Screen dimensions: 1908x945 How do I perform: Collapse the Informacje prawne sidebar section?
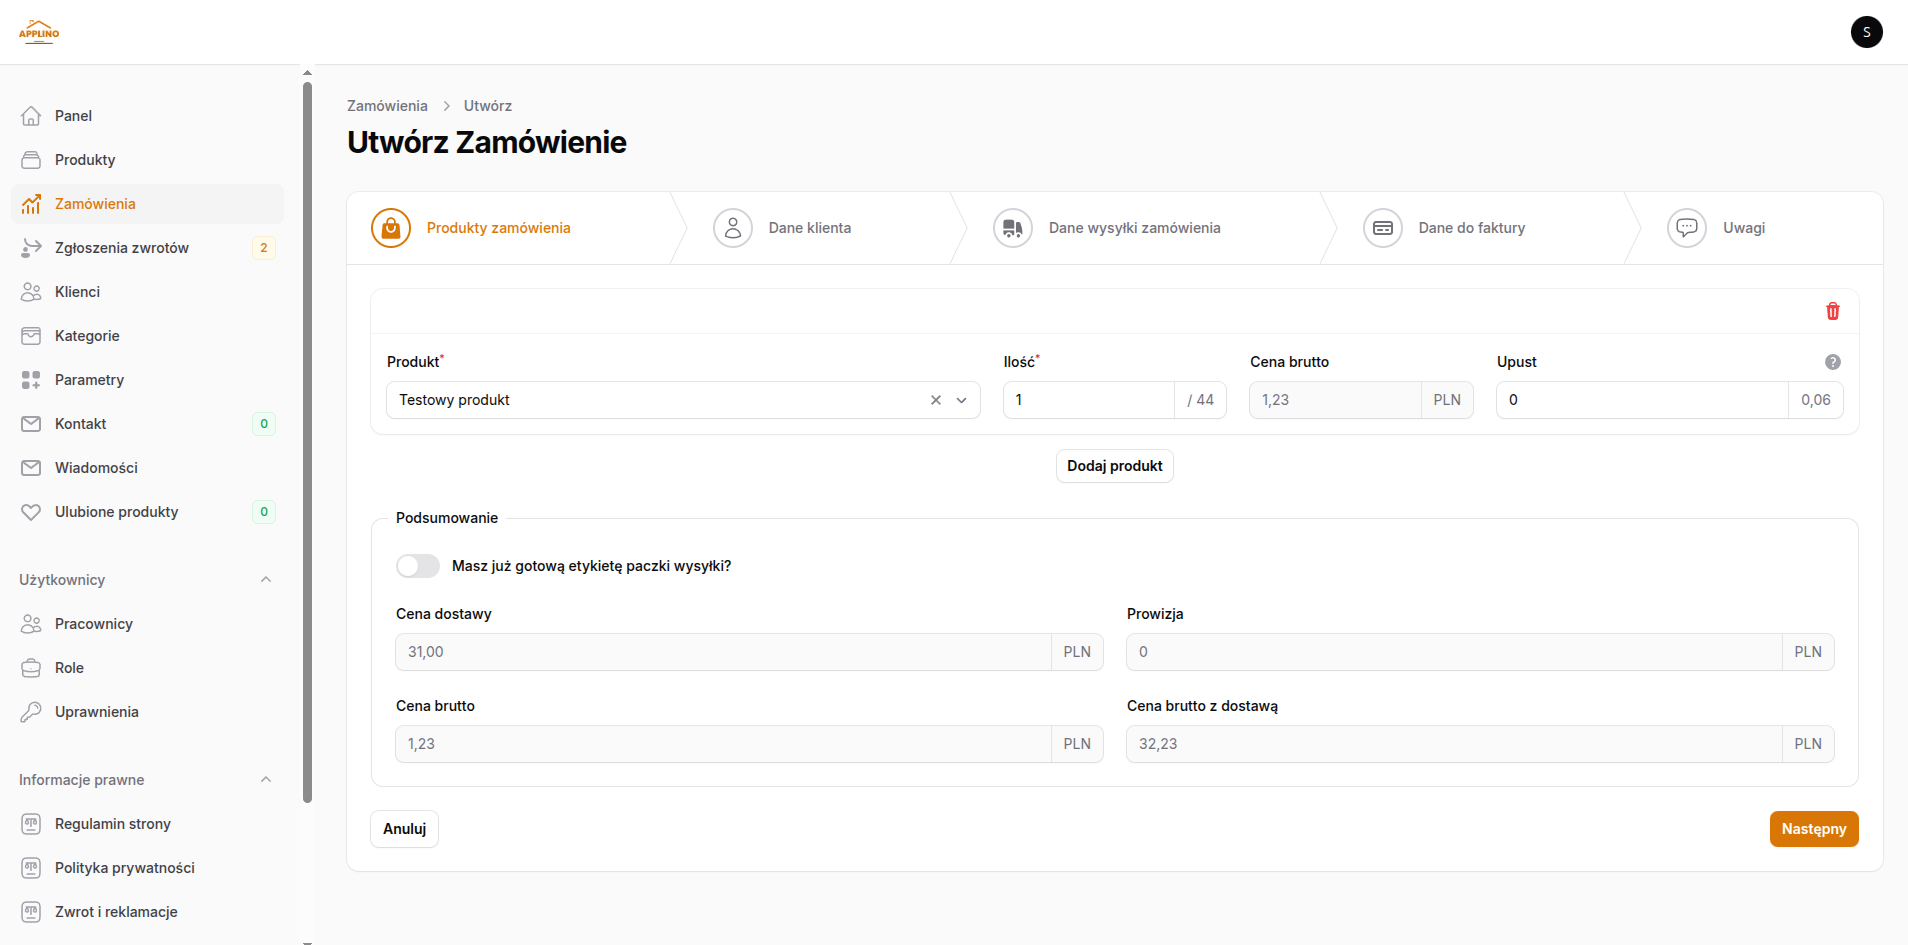[266, 780]
